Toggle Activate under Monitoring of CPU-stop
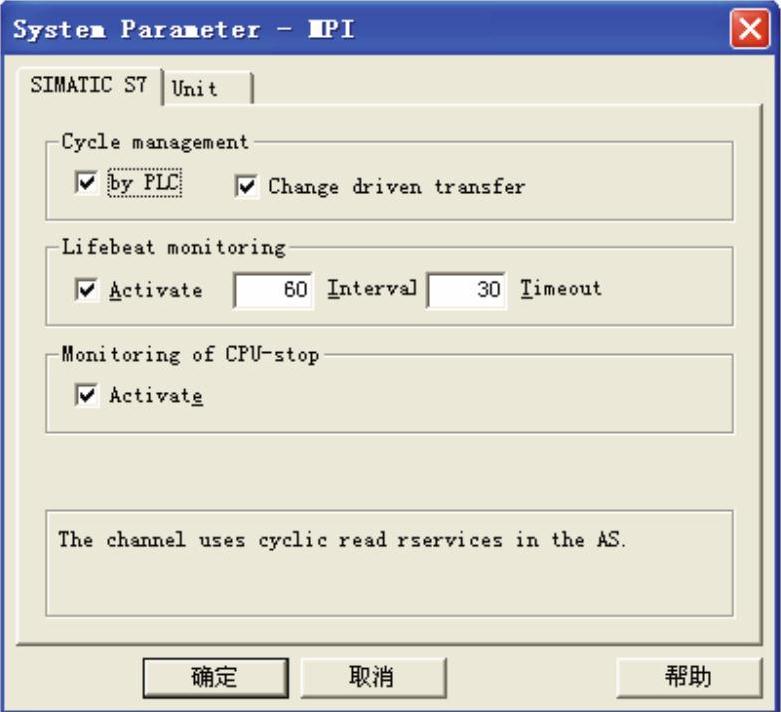This screenshot has width=781, height=712. point(87,395)
